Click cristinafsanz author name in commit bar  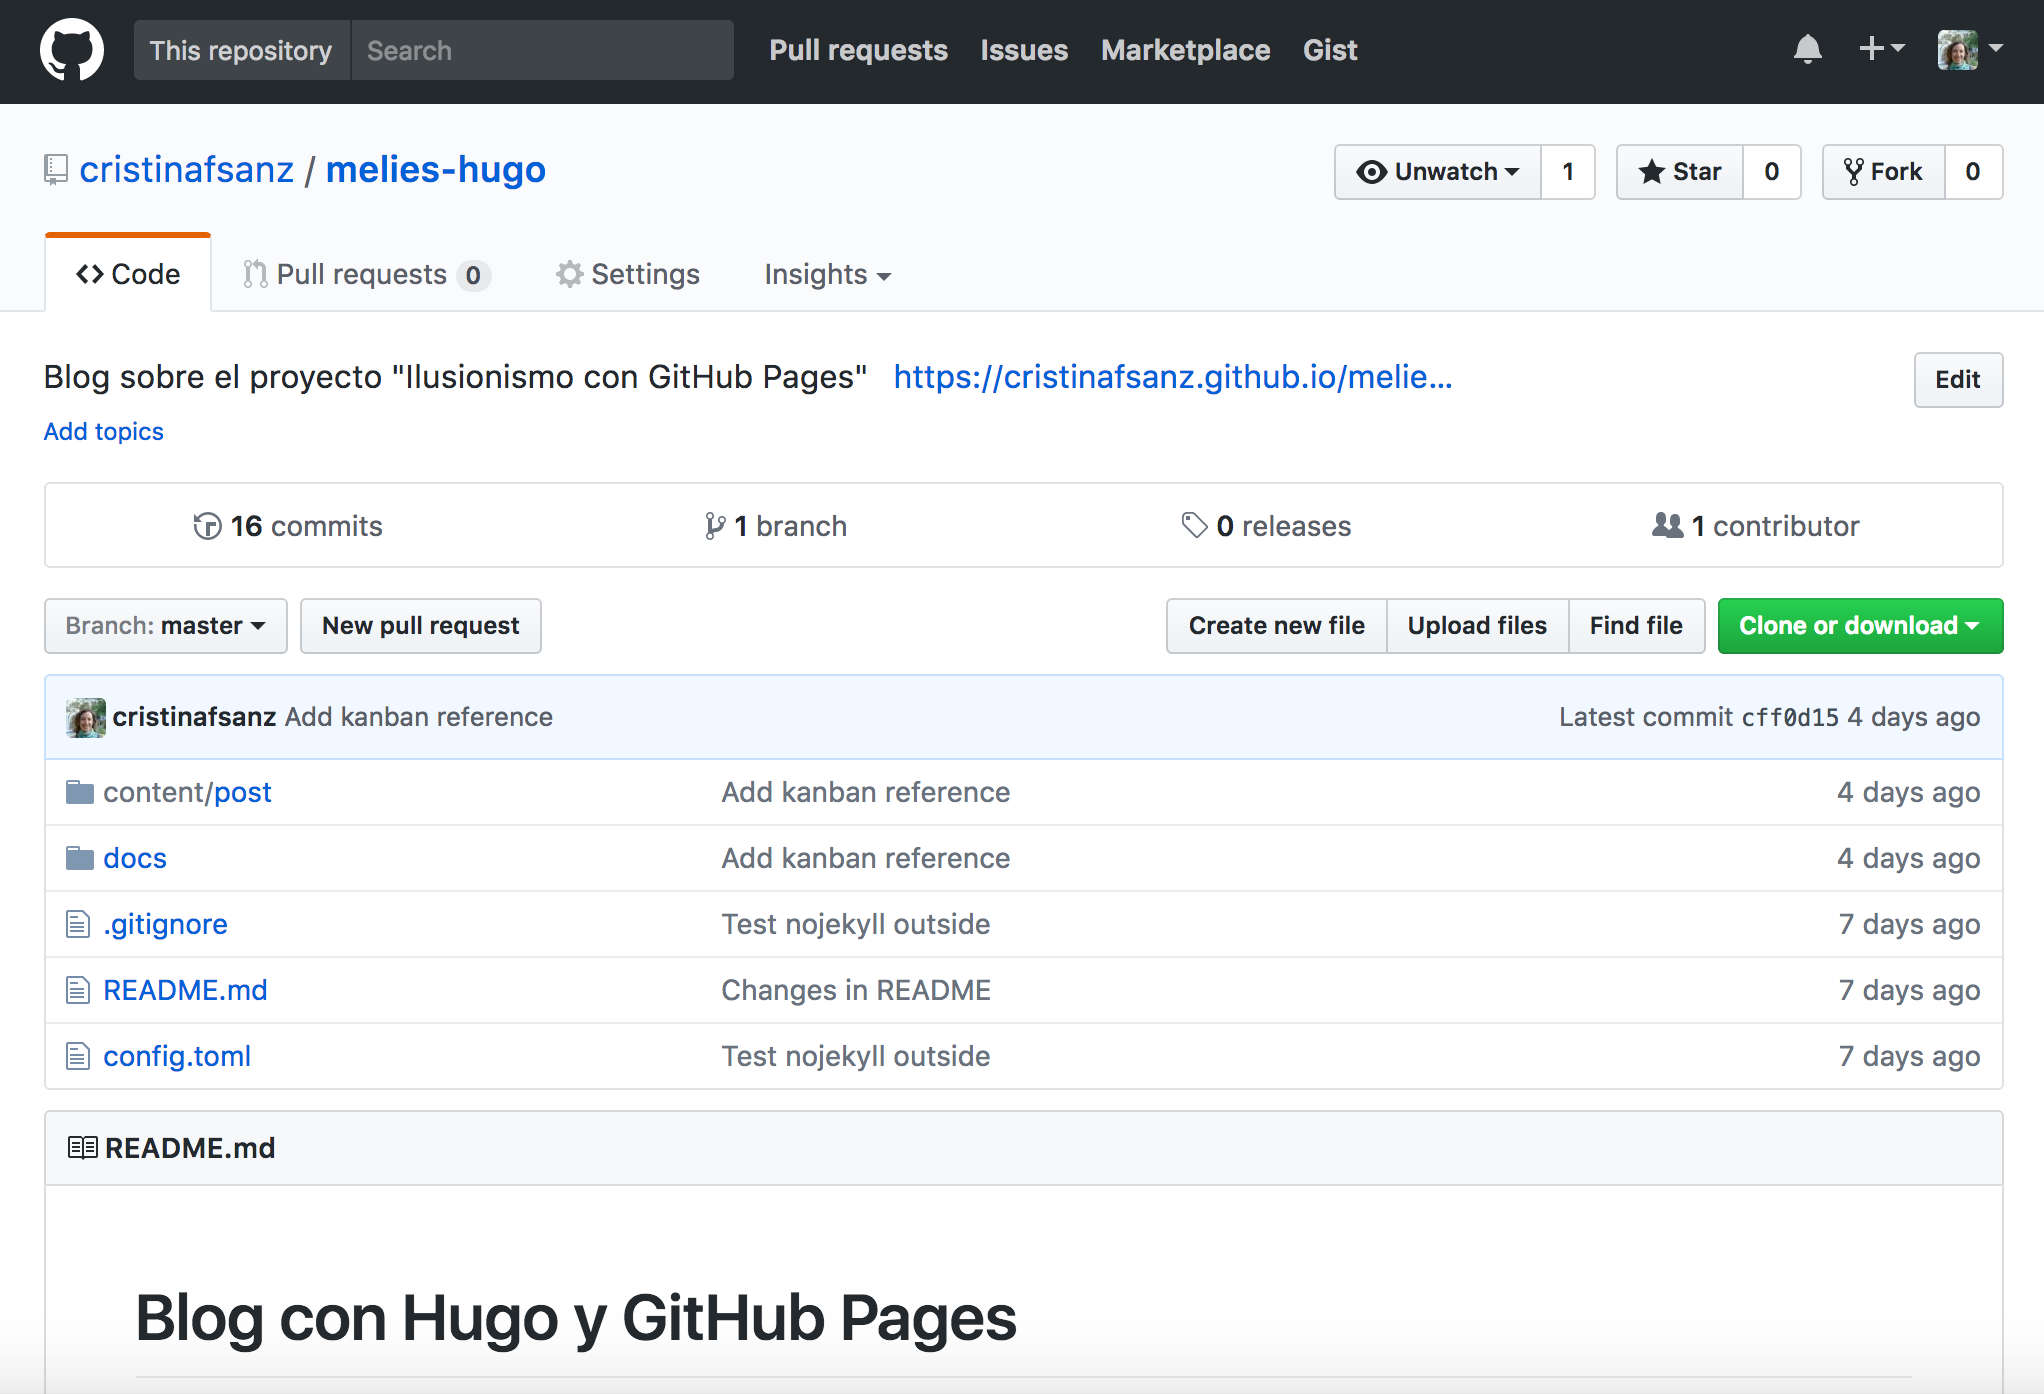pos(194,717)
